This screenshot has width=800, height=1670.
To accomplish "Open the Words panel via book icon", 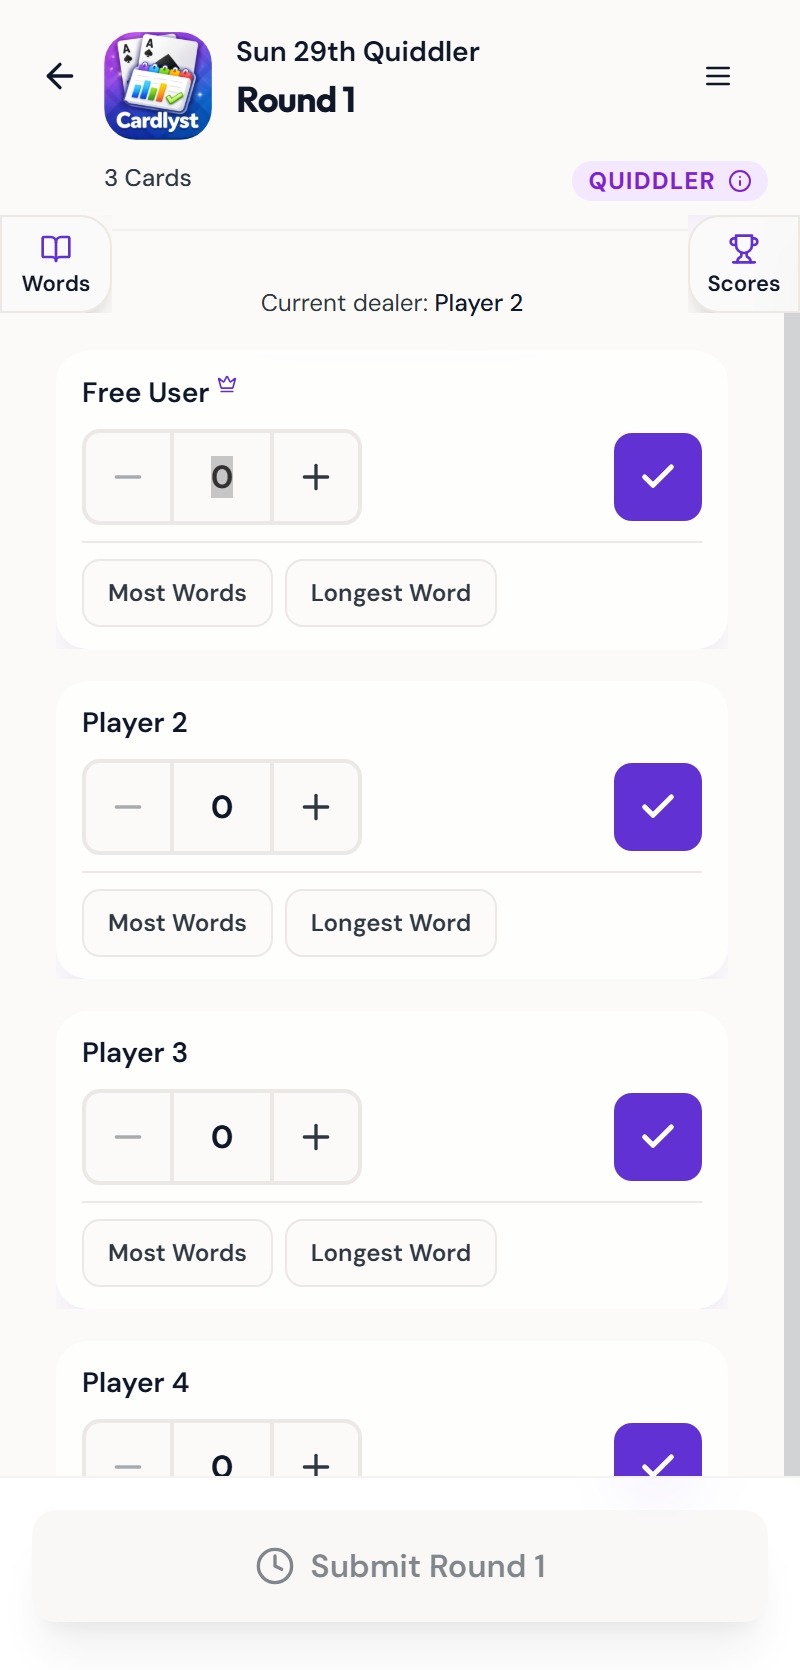I will coord(56,250).
